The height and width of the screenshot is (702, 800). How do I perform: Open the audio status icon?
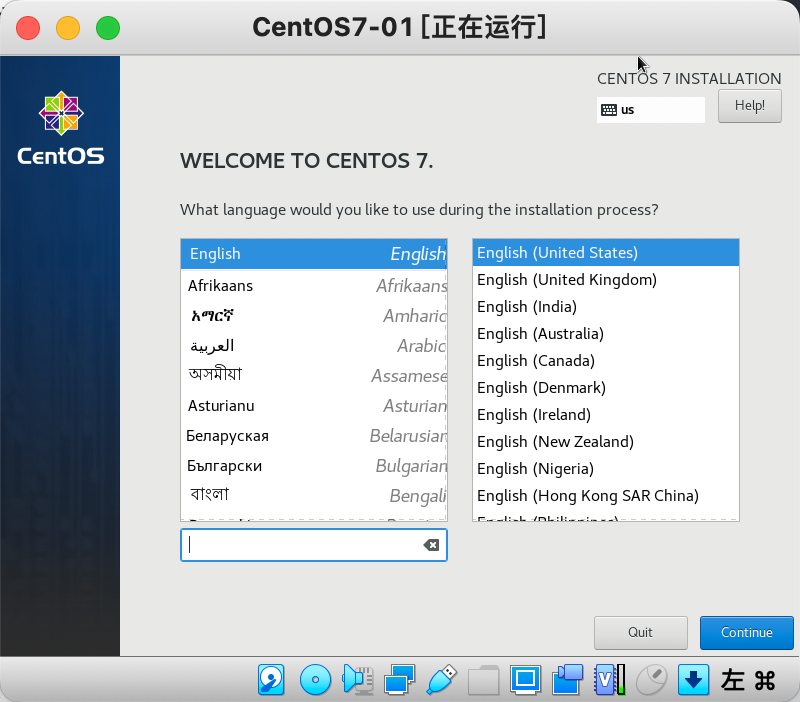358,680
